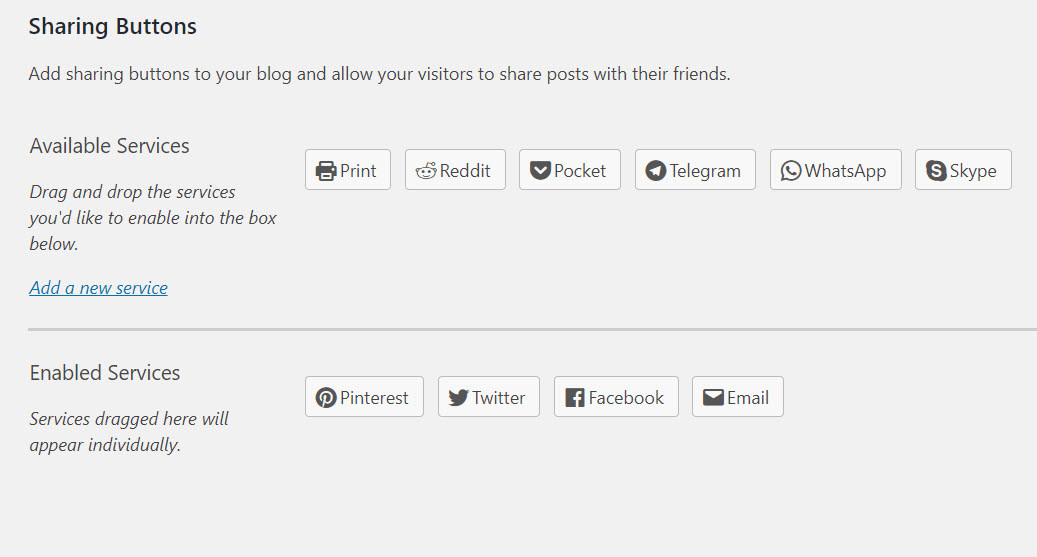Click the Skype S logo icon

tap(936, 171)
